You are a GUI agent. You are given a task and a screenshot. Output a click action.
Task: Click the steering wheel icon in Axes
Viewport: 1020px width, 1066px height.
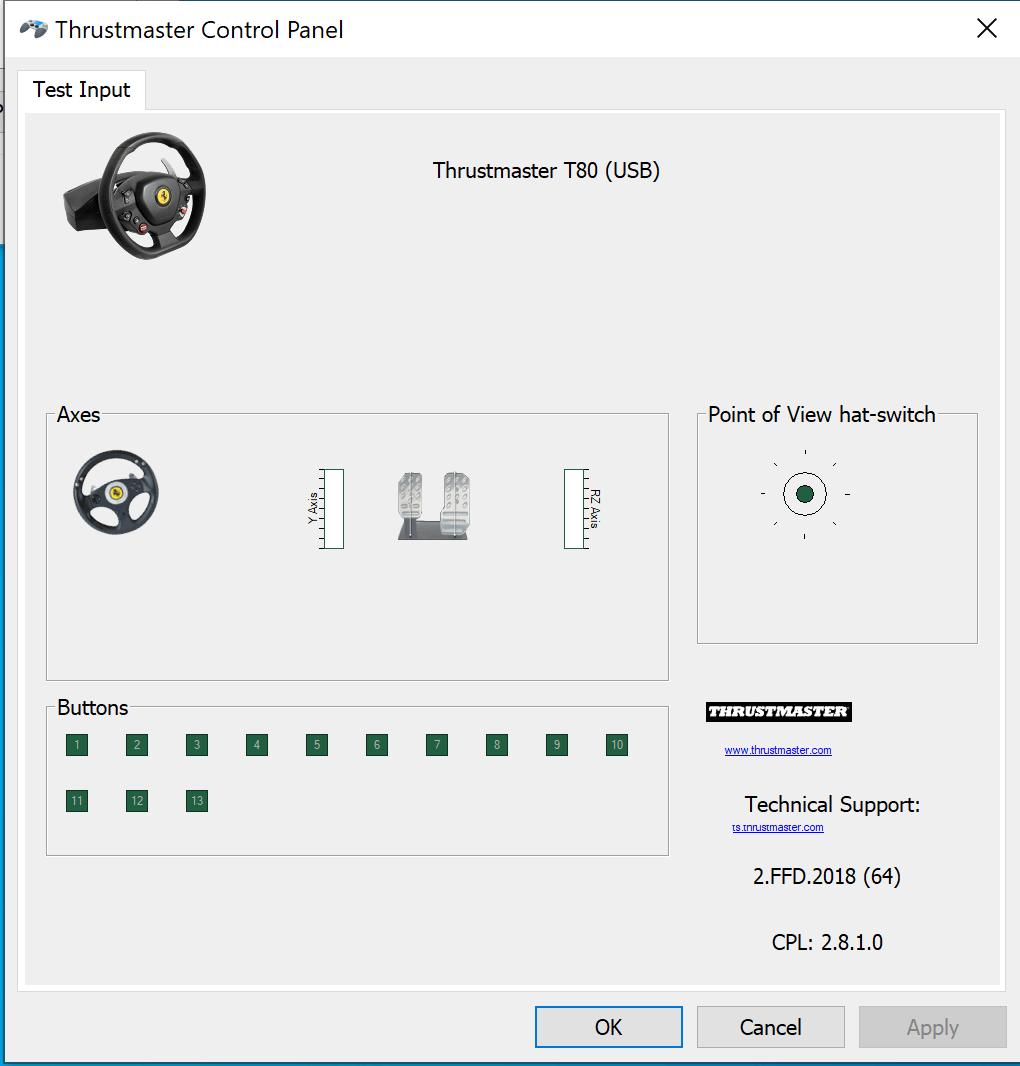(x=116, y=492)
